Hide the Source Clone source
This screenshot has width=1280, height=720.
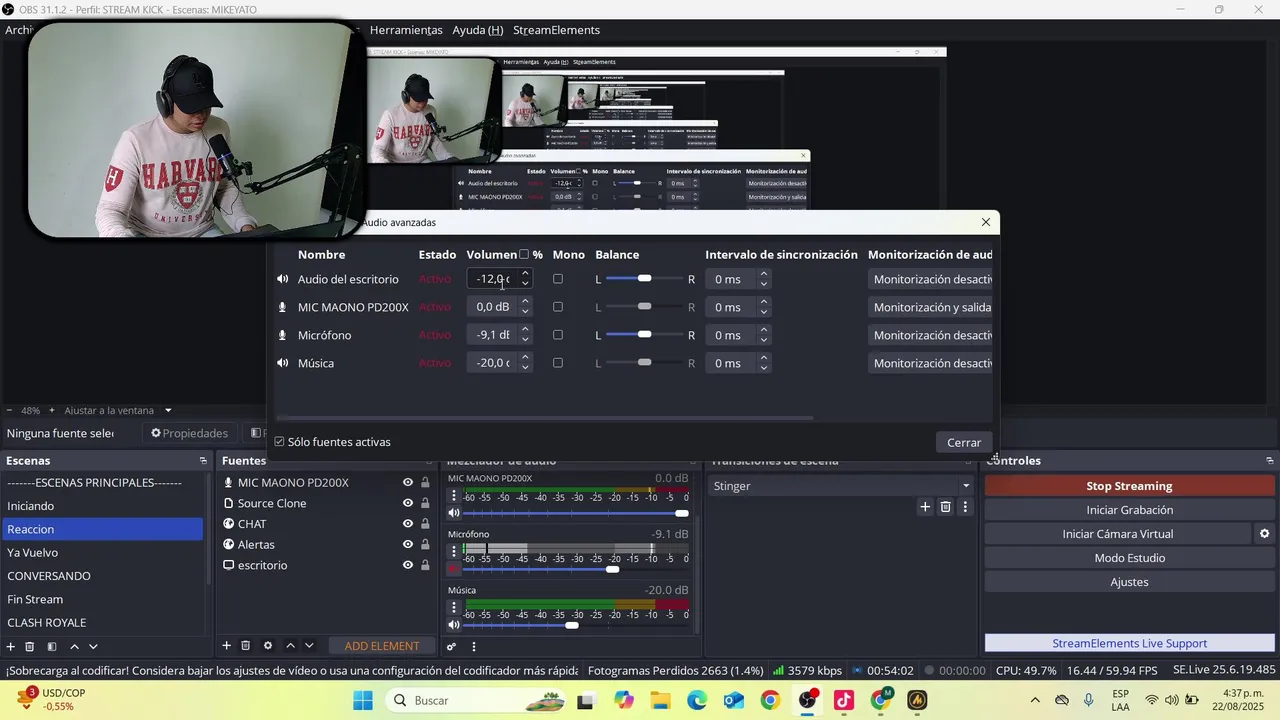tap(408, 503)
